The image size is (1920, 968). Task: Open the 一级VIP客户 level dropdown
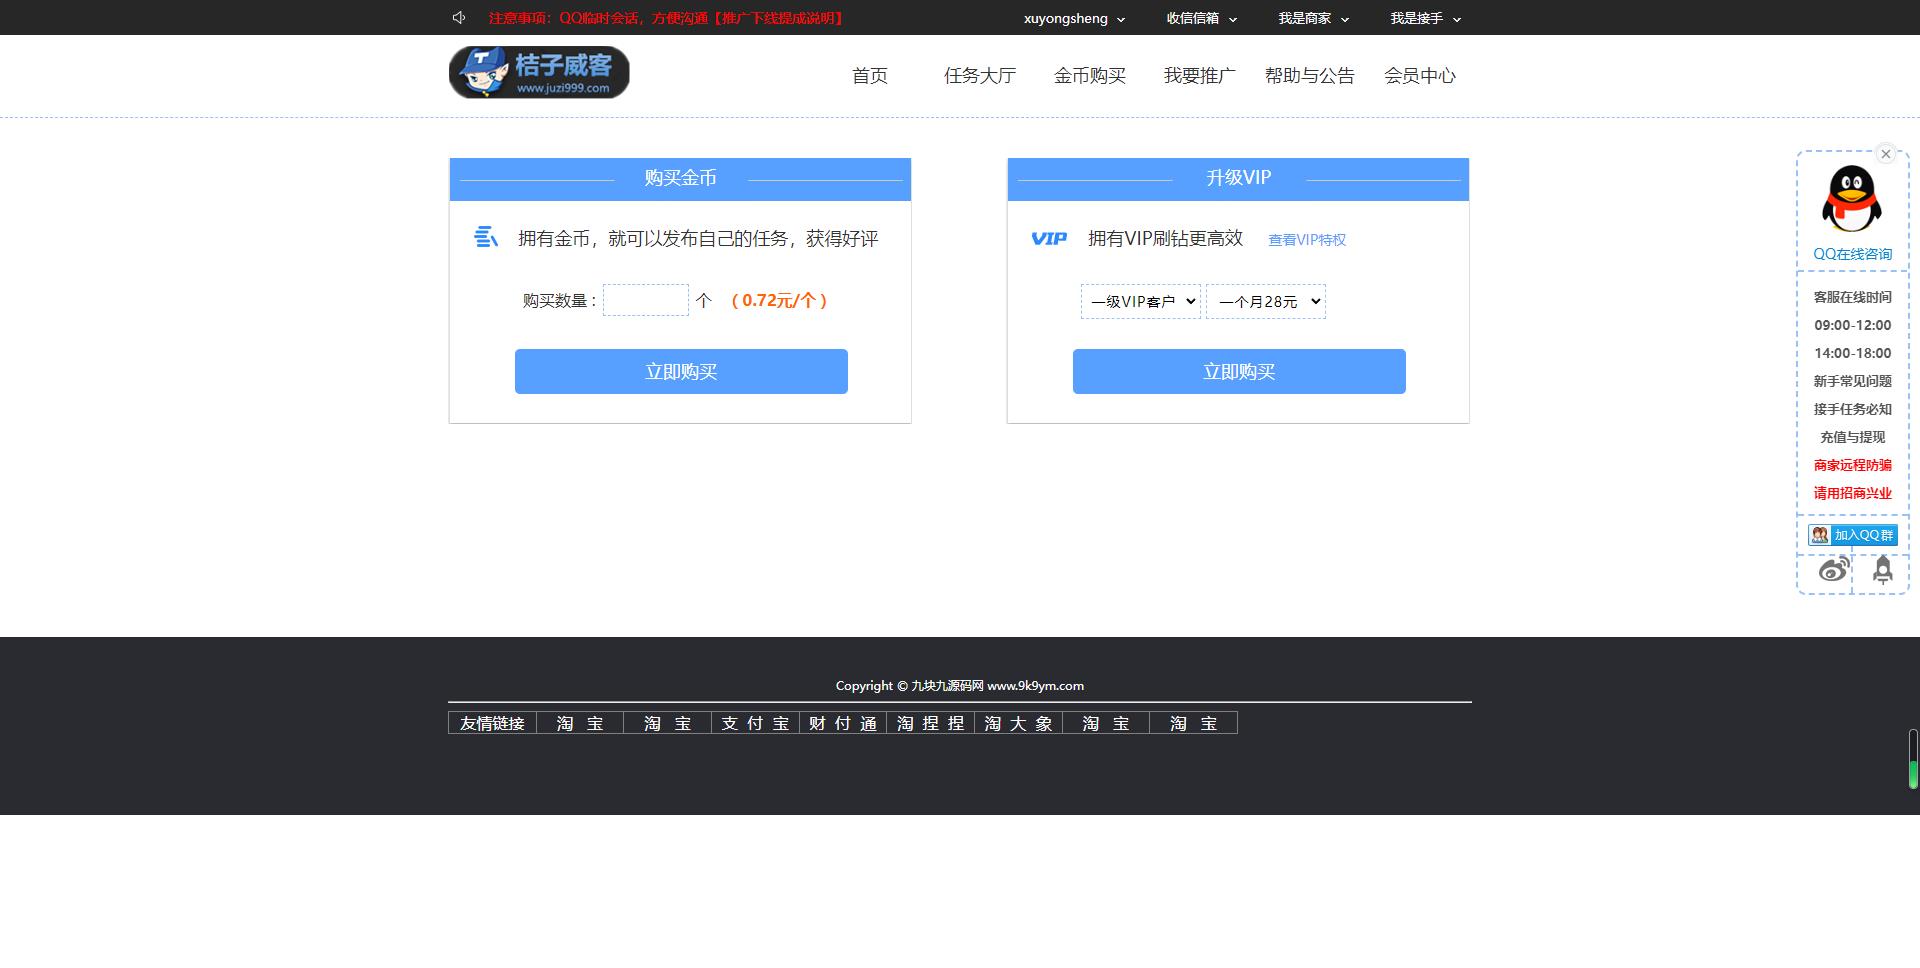1140,301
